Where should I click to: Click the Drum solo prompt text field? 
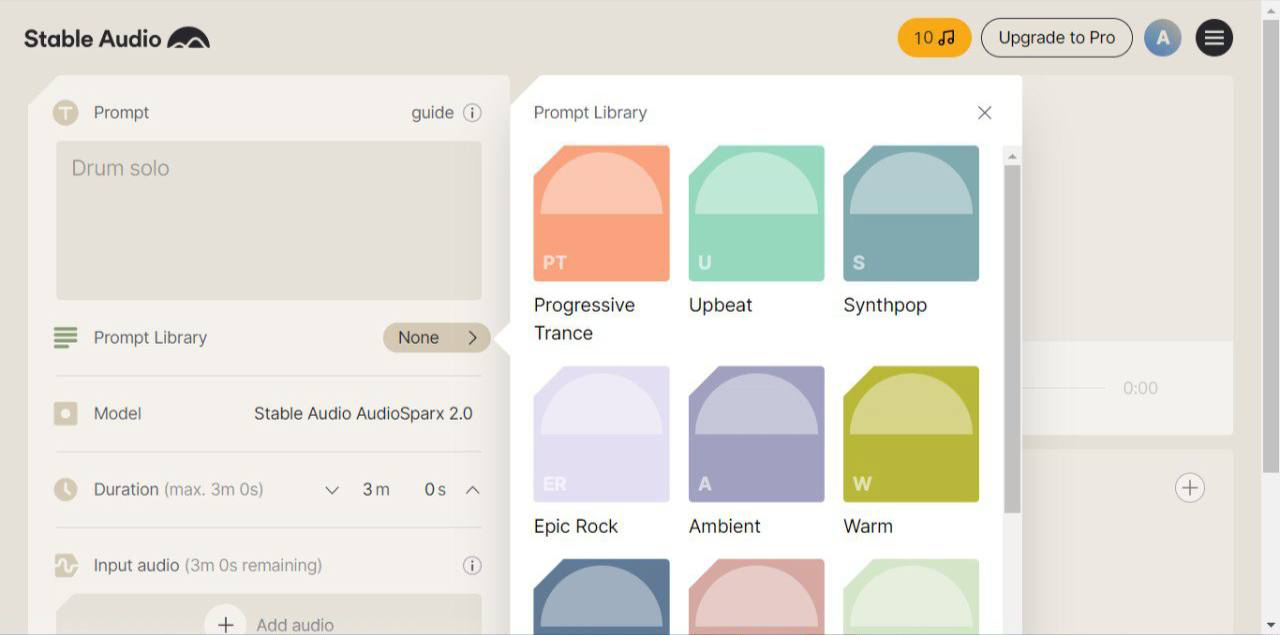point(268,220)
